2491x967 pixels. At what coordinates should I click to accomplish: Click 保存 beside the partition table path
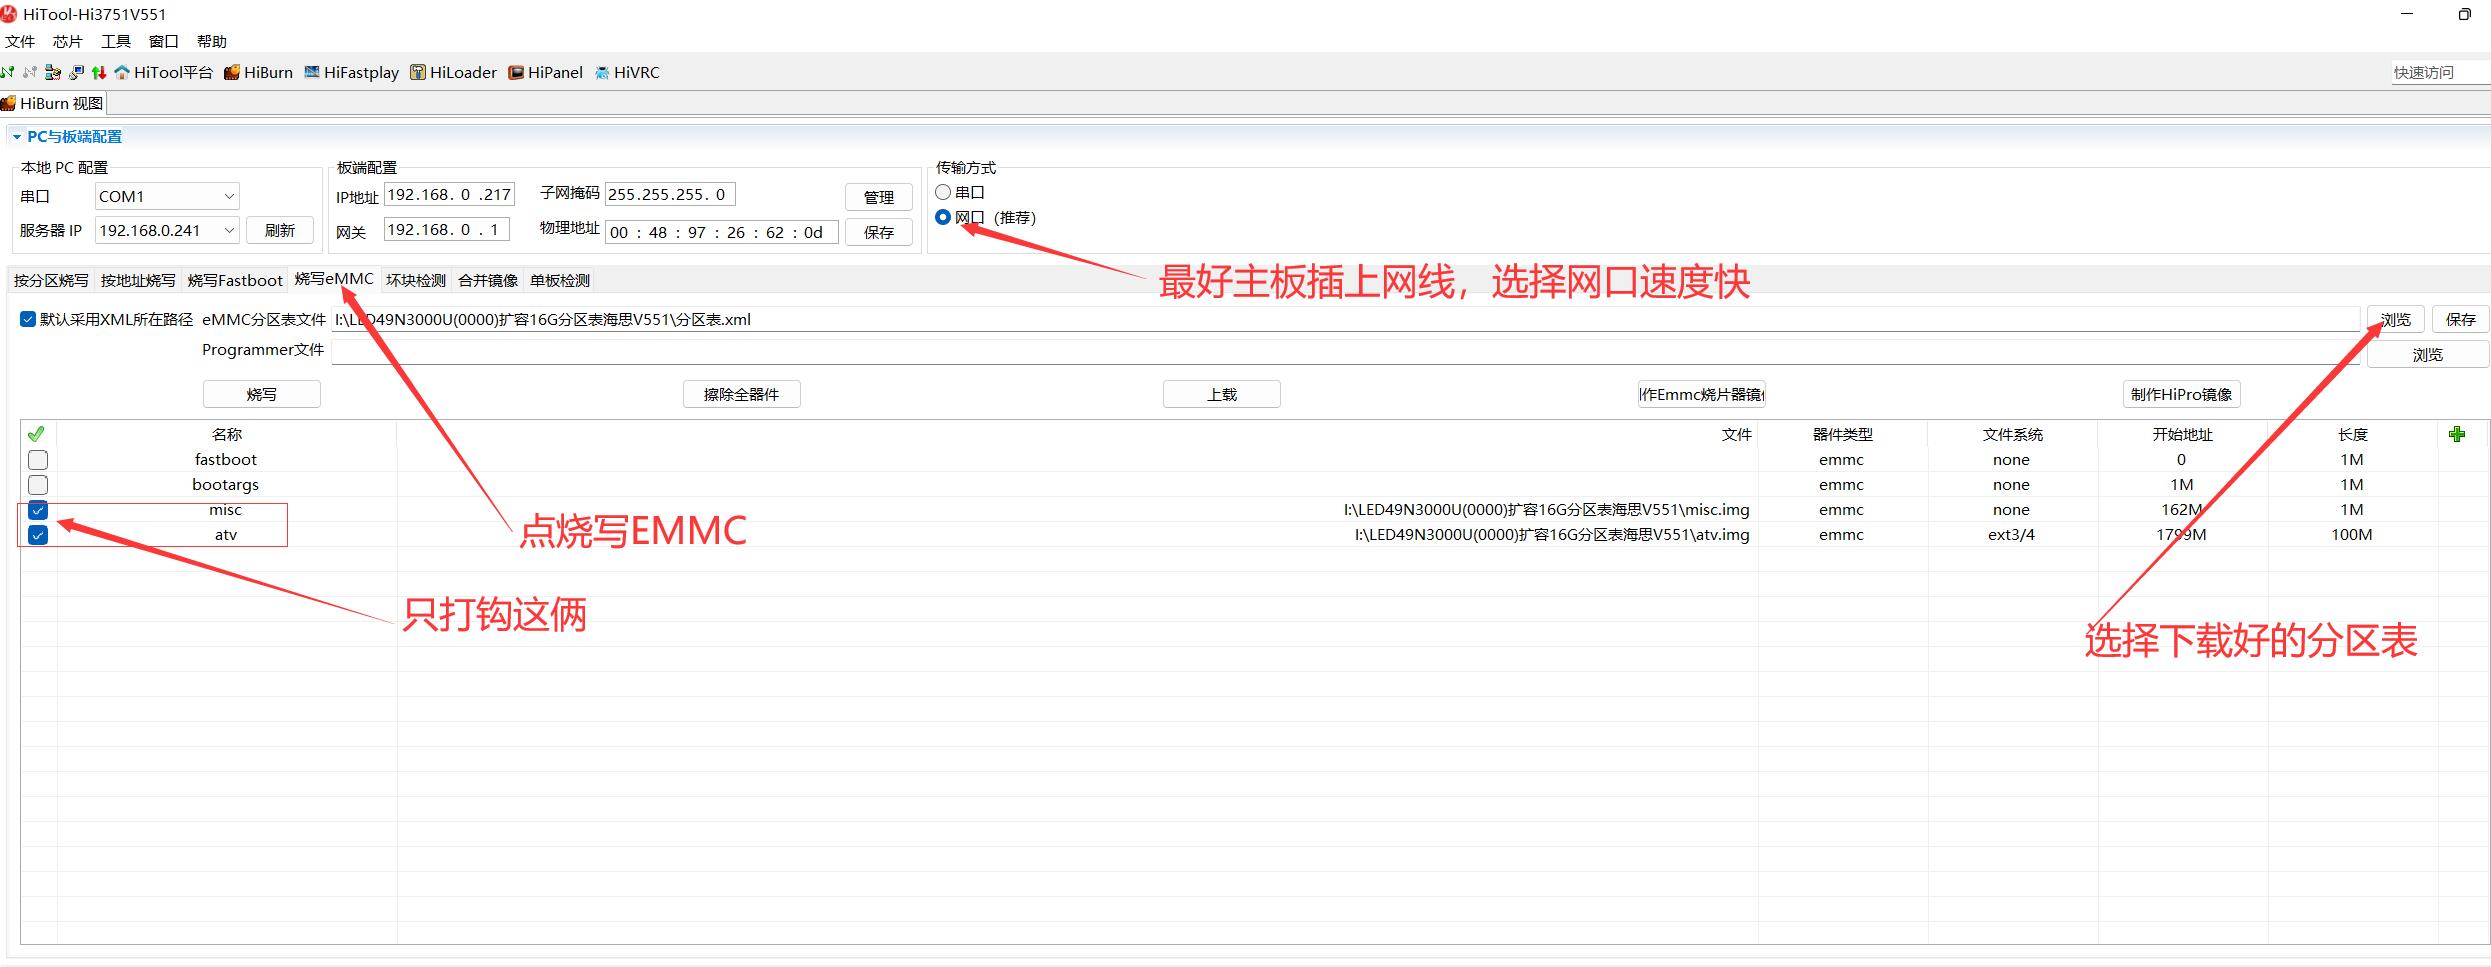[x=2460, y=319]
